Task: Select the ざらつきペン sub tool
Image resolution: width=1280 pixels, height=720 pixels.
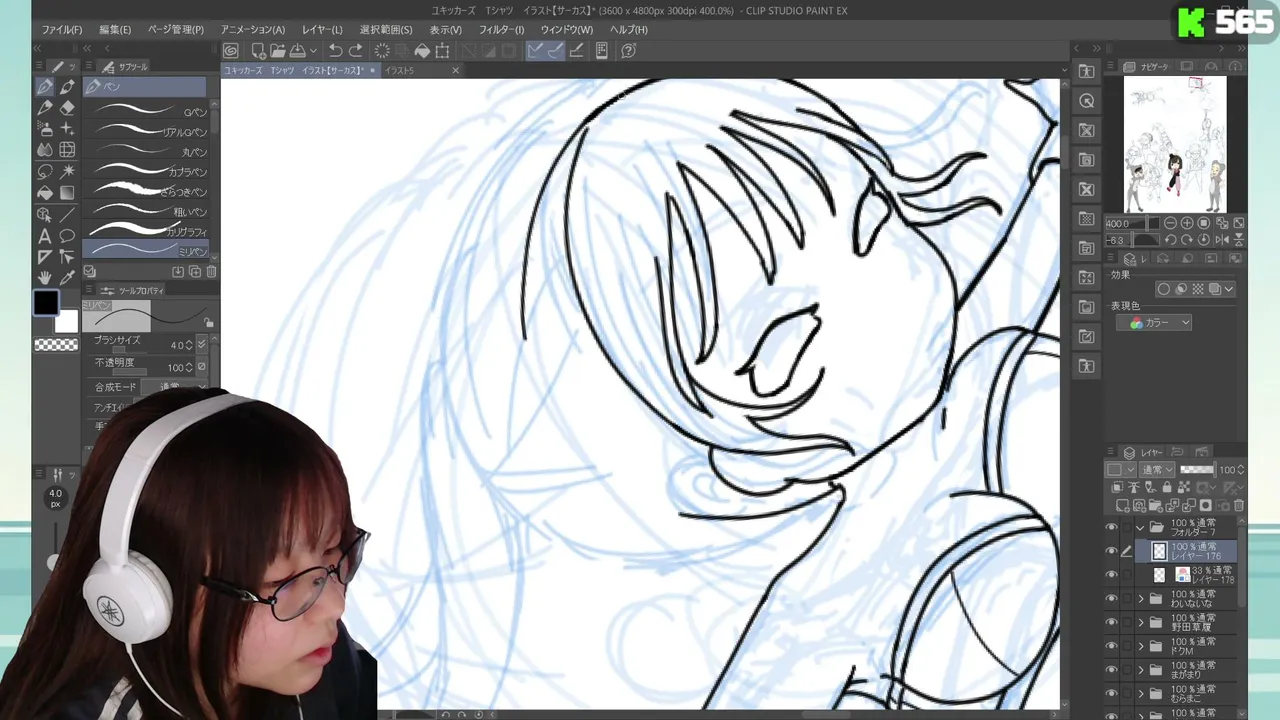Action: (x=146, y=191)
